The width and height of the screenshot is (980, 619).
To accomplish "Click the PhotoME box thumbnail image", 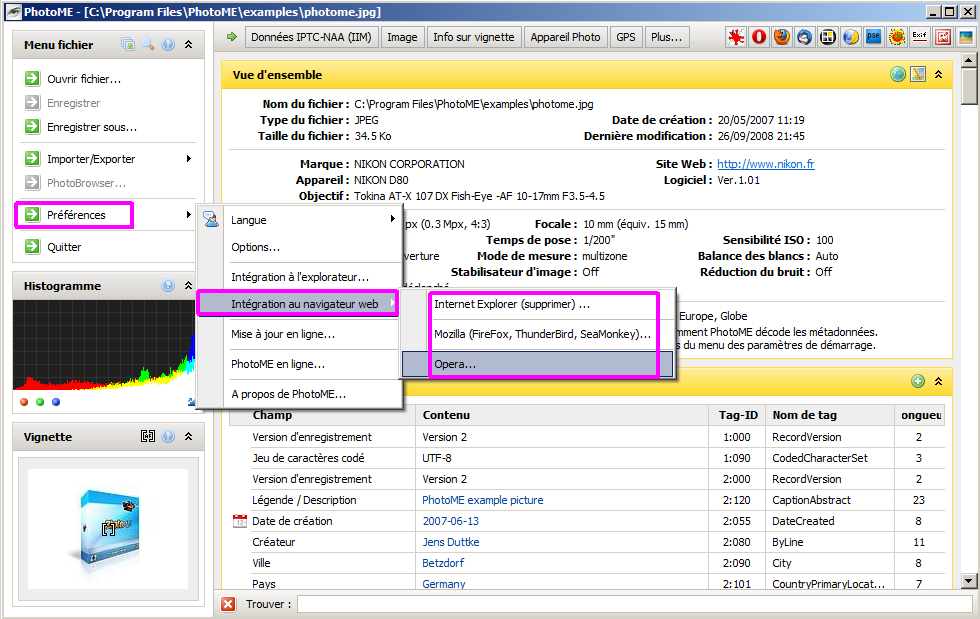I will point(108,529).
